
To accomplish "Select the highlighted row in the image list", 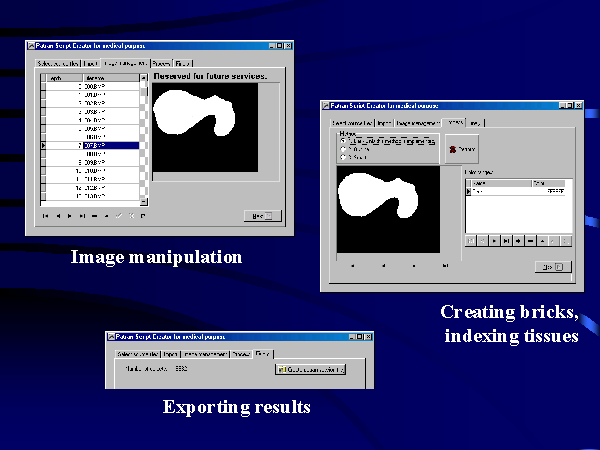I will click(110, 146).
